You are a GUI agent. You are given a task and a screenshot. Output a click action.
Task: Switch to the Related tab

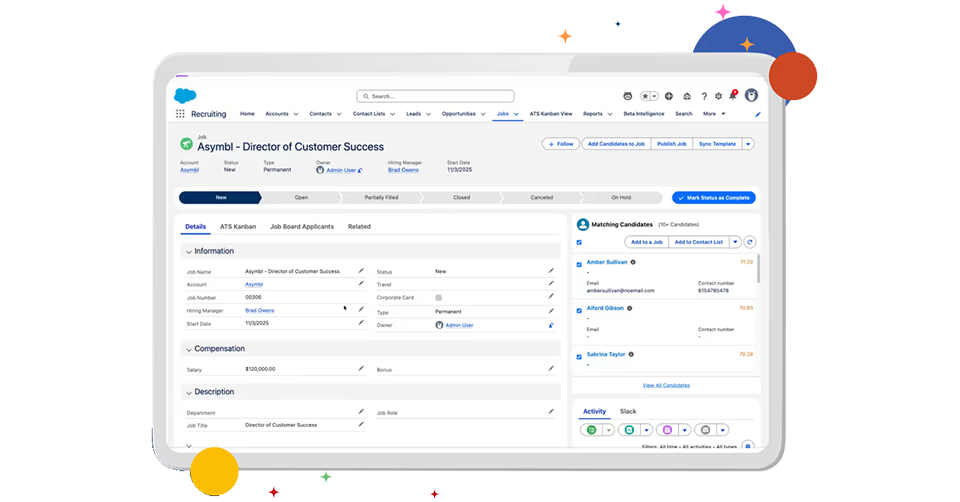(359, 227)
